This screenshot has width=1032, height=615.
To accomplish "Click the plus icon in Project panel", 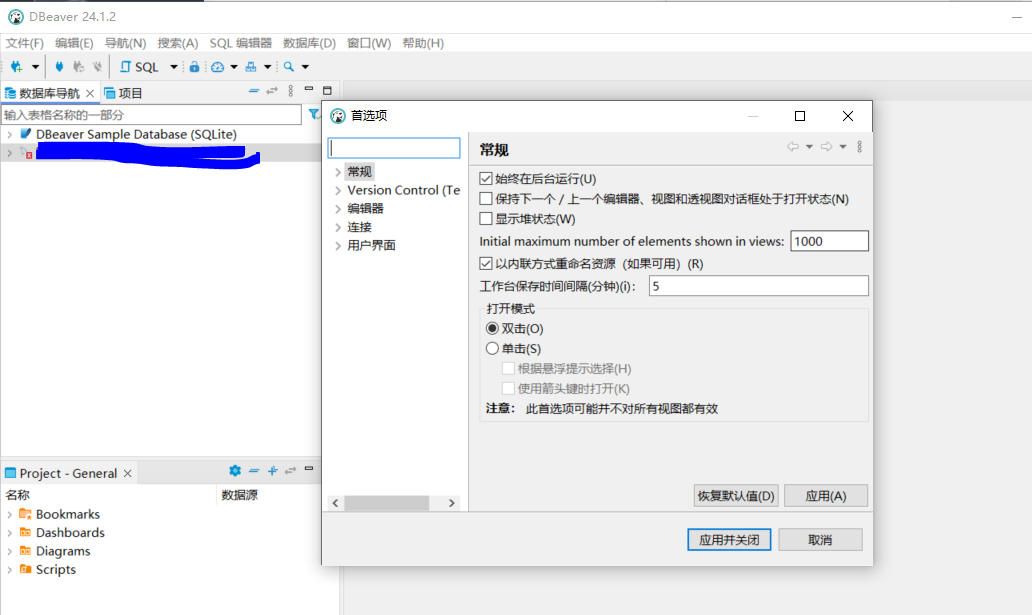I will pyautogui.click(x=272, y=471).
